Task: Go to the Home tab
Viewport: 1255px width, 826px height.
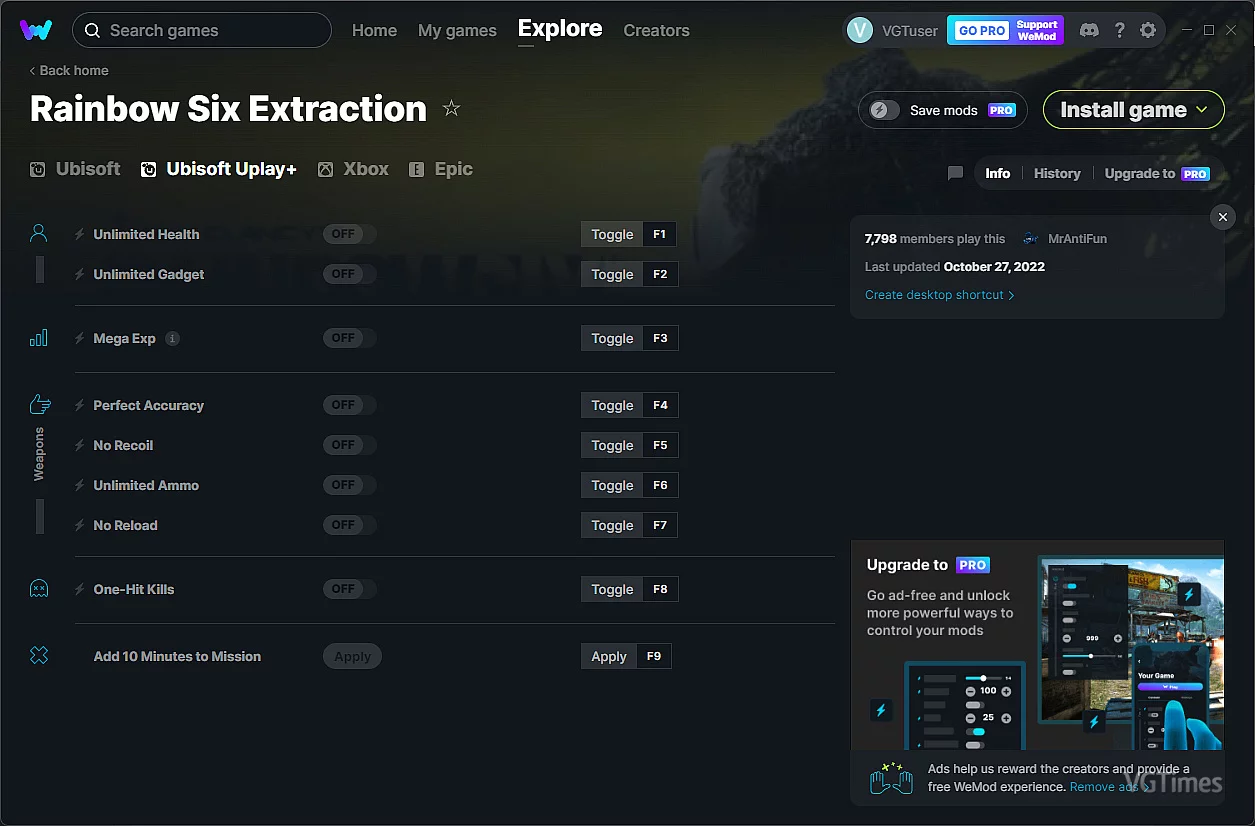Action: click(x=374, y=30)
